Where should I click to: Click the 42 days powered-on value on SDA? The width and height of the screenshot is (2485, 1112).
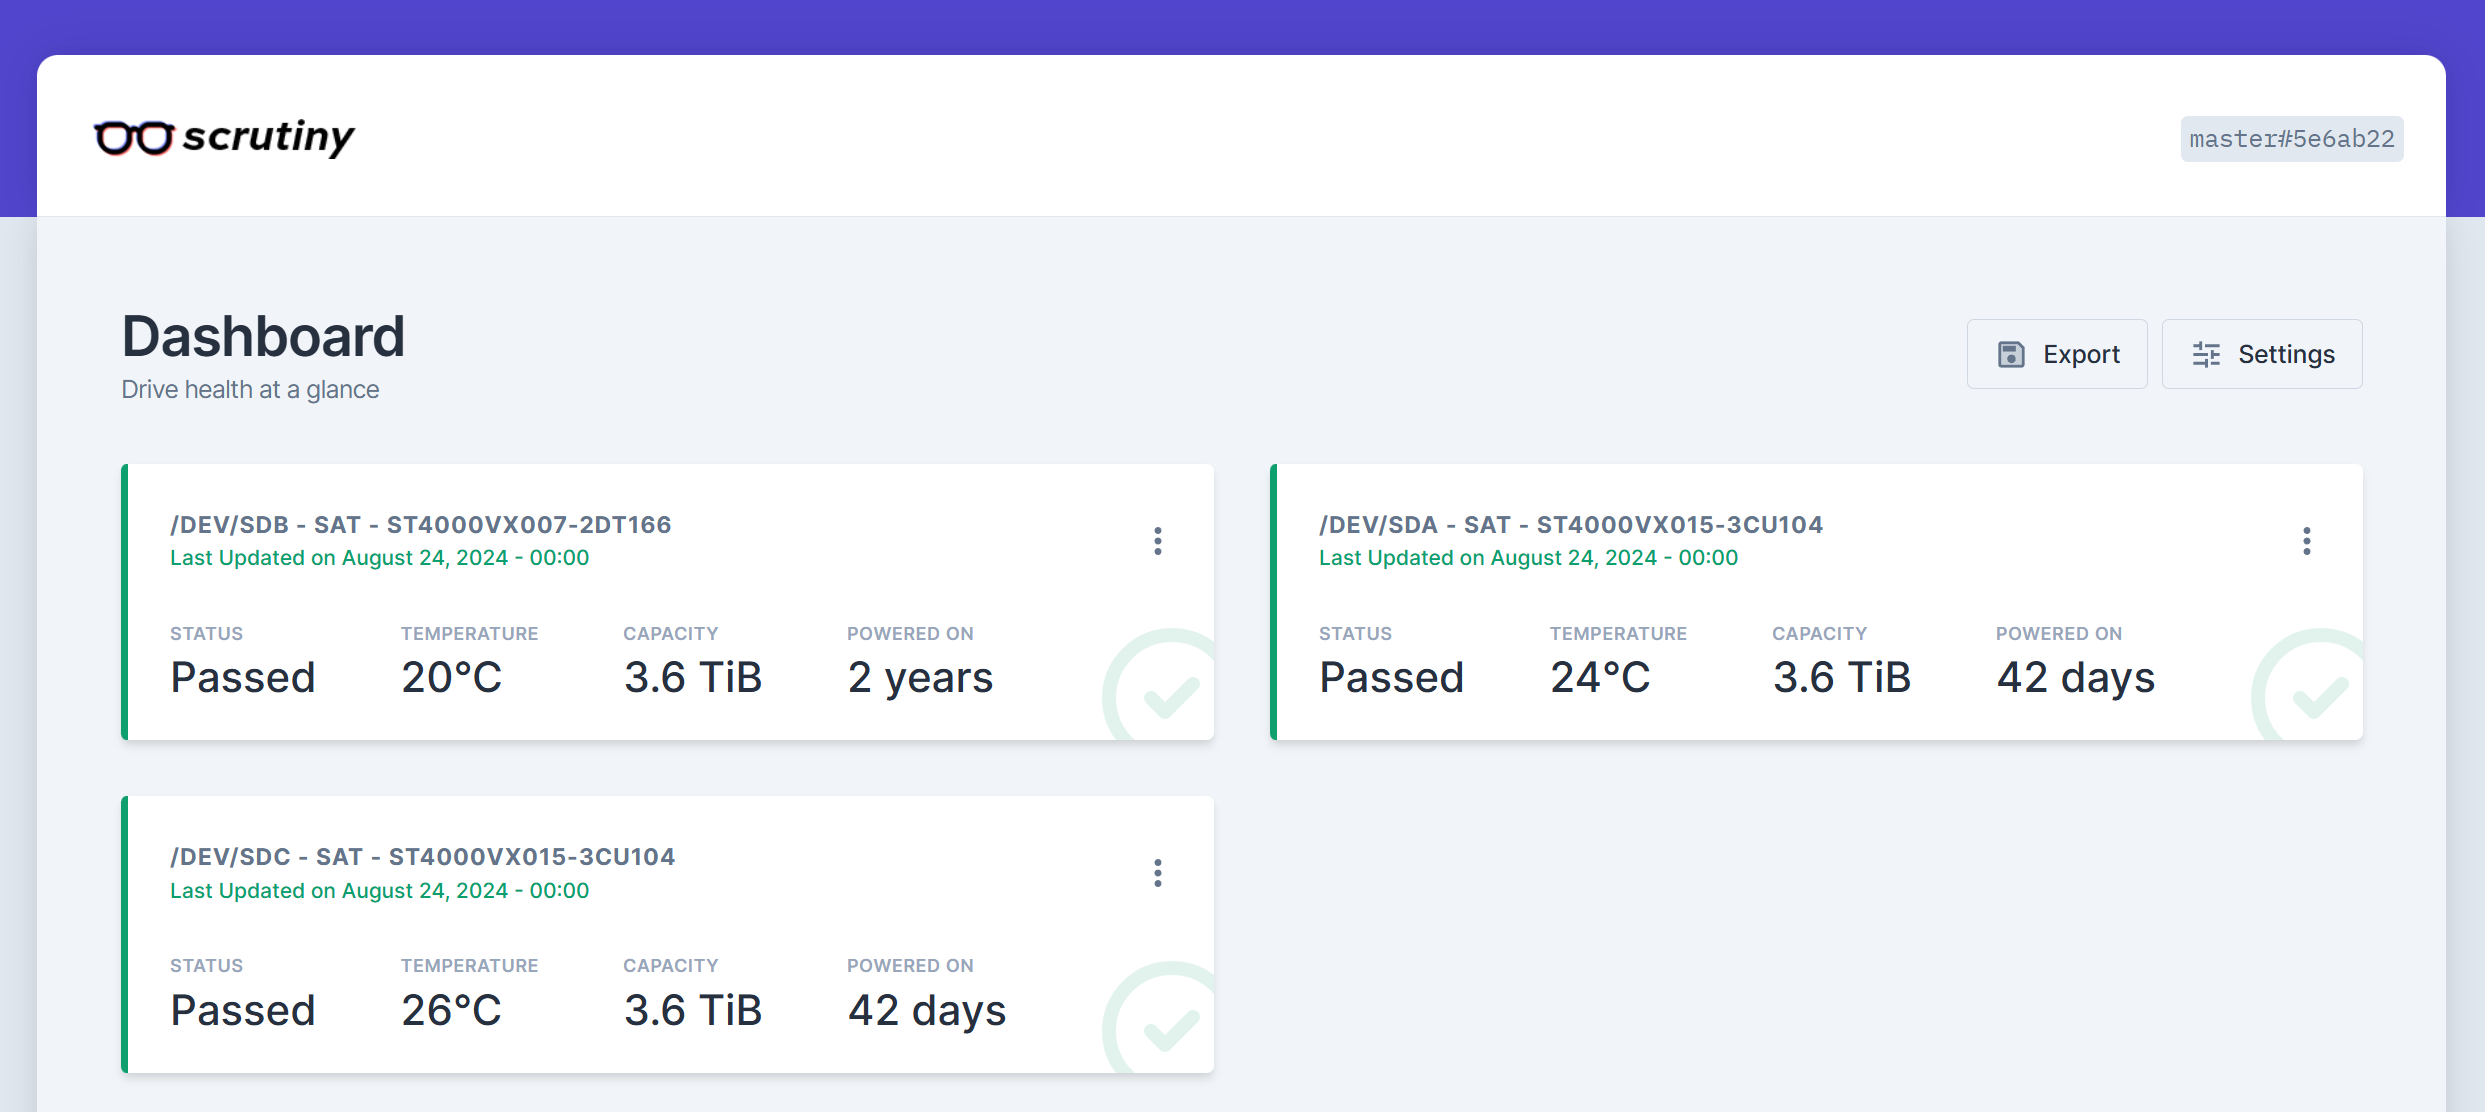2075,678
